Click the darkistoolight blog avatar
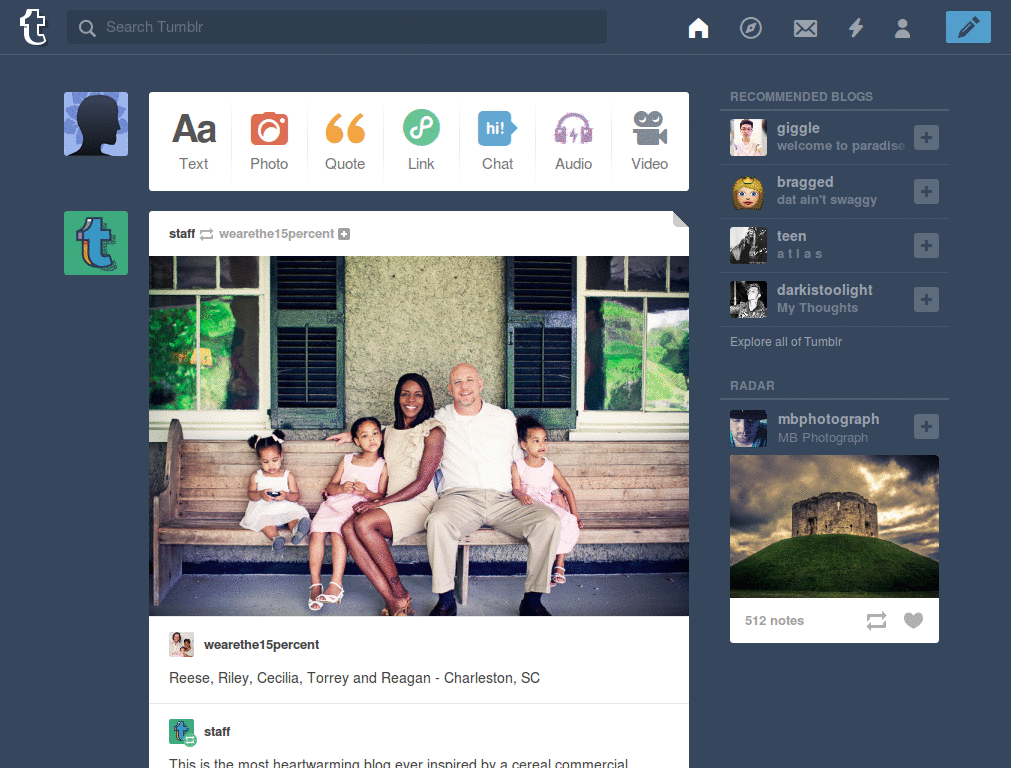This screenshot has height=768, width=1024. tap(748, 299)
